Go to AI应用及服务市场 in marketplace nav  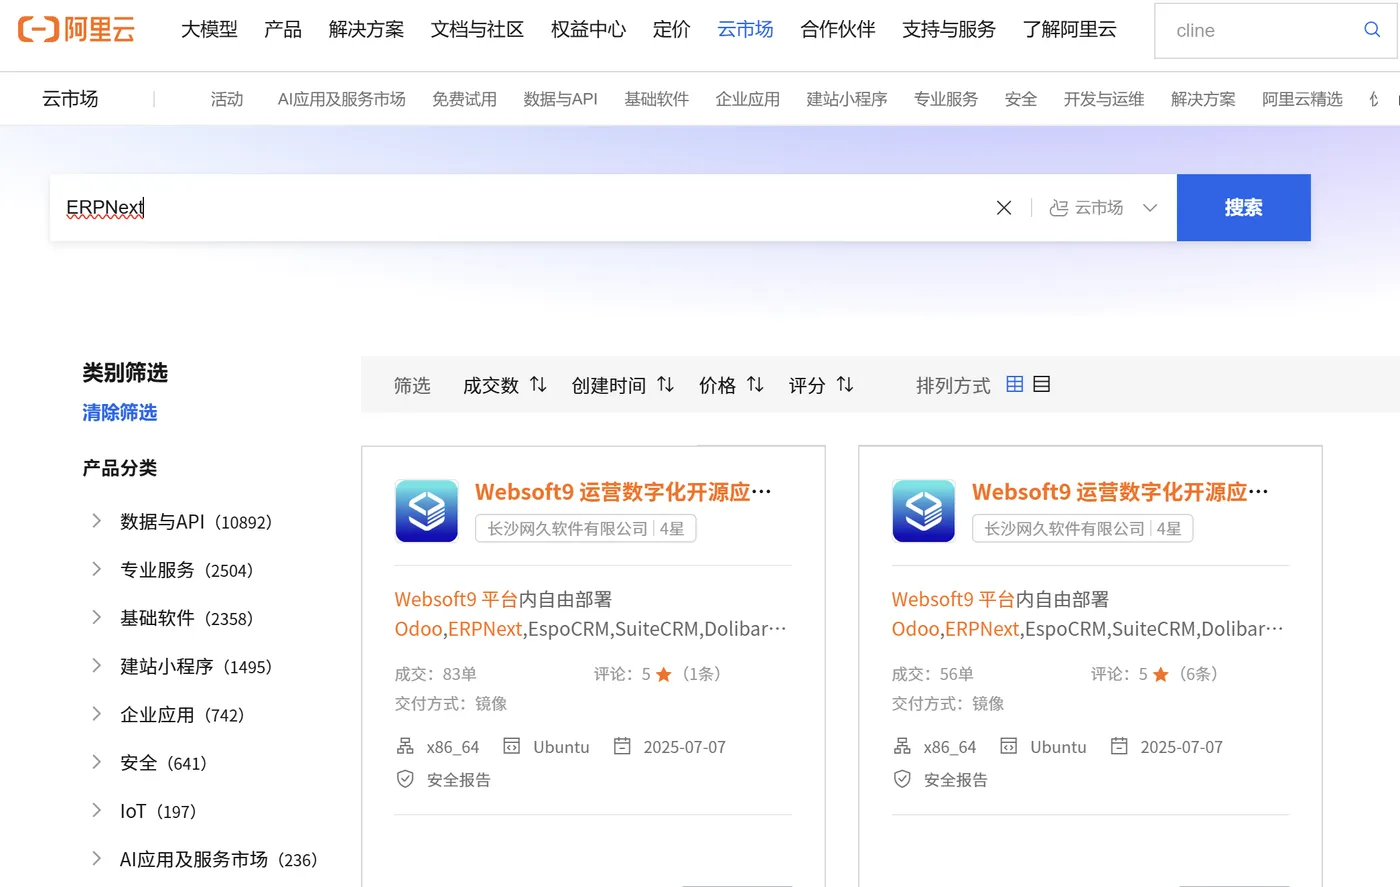[342, 99]
